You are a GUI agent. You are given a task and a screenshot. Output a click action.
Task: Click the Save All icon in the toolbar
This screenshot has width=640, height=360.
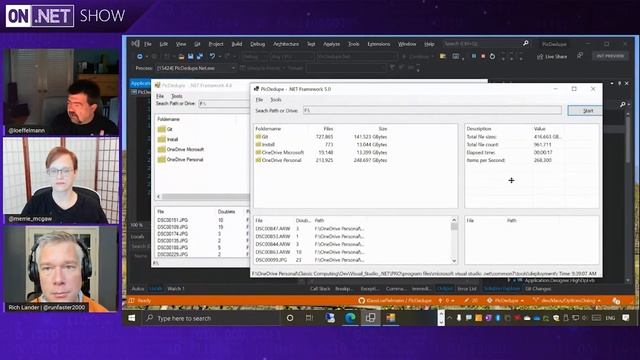coord(200,56)
